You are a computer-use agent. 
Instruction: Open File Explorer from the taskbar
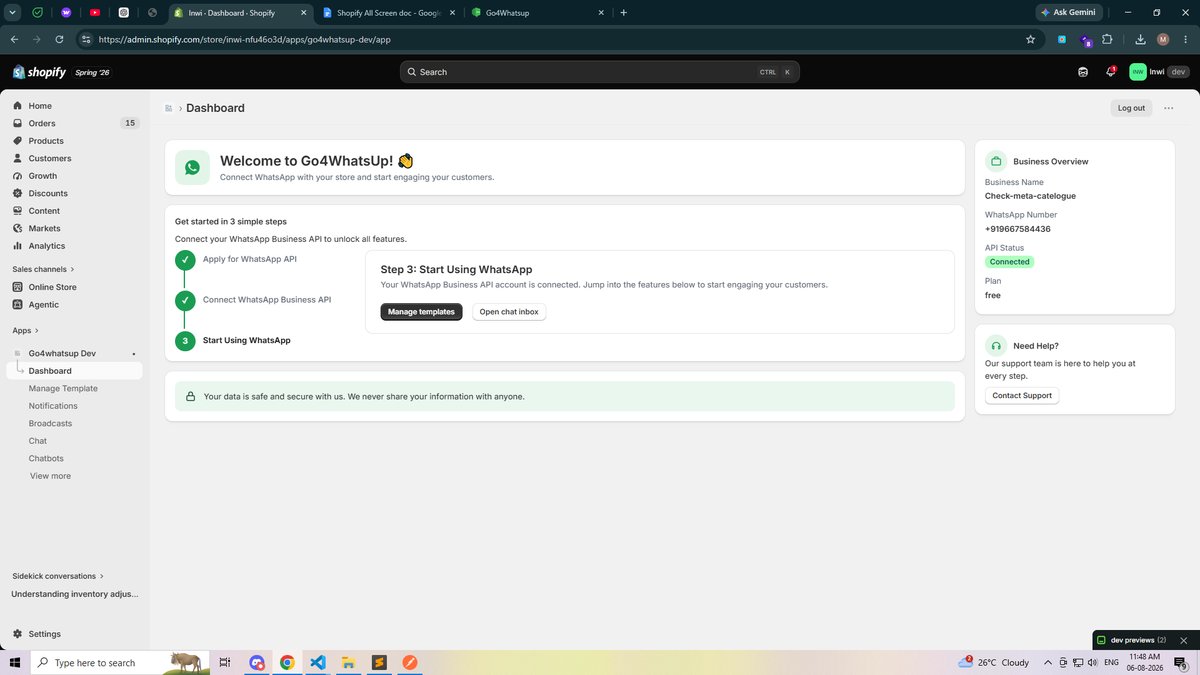pos(348,662)
